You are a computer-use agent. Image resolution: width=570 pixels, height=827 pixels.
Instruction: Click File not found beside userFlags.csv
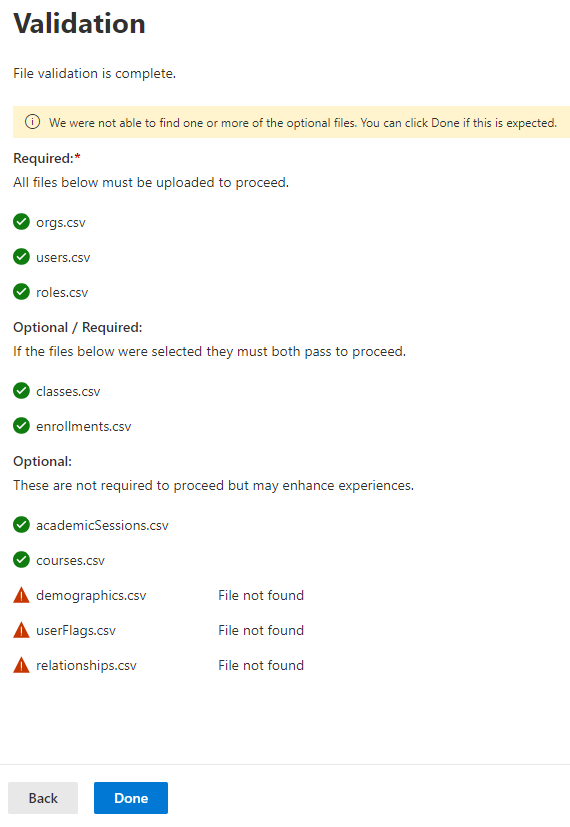coord(261,630)
